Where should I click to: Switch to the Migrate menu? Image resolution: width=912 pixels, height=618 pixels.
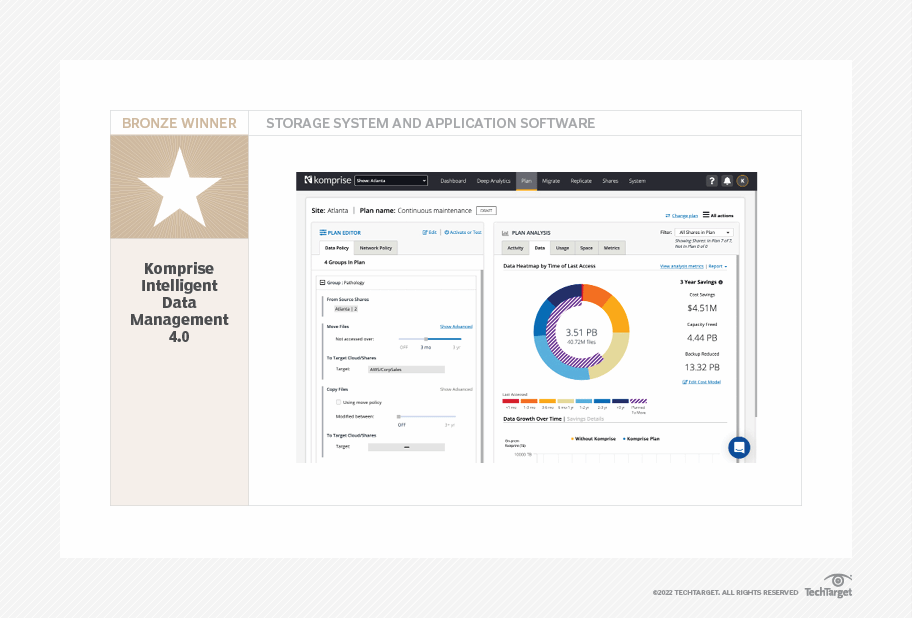click(551, 181)
